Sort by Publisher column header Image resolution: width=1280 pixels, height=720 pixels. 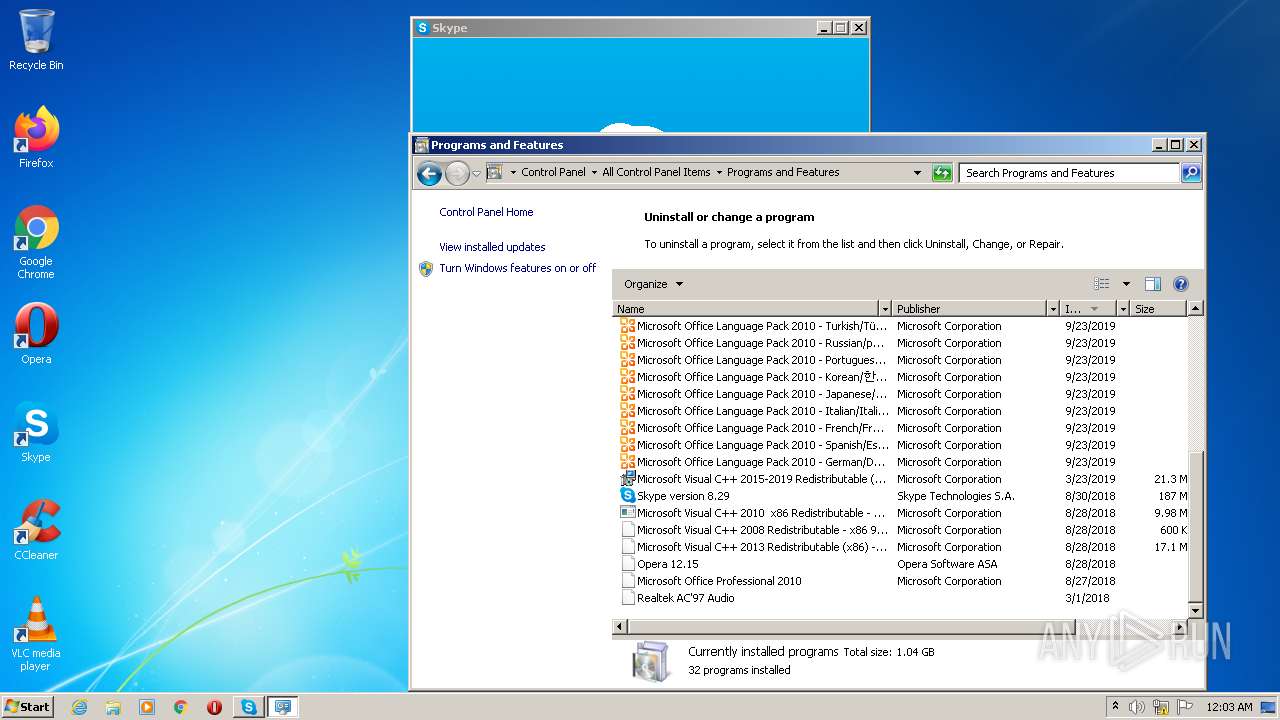(x=969, y=309)
